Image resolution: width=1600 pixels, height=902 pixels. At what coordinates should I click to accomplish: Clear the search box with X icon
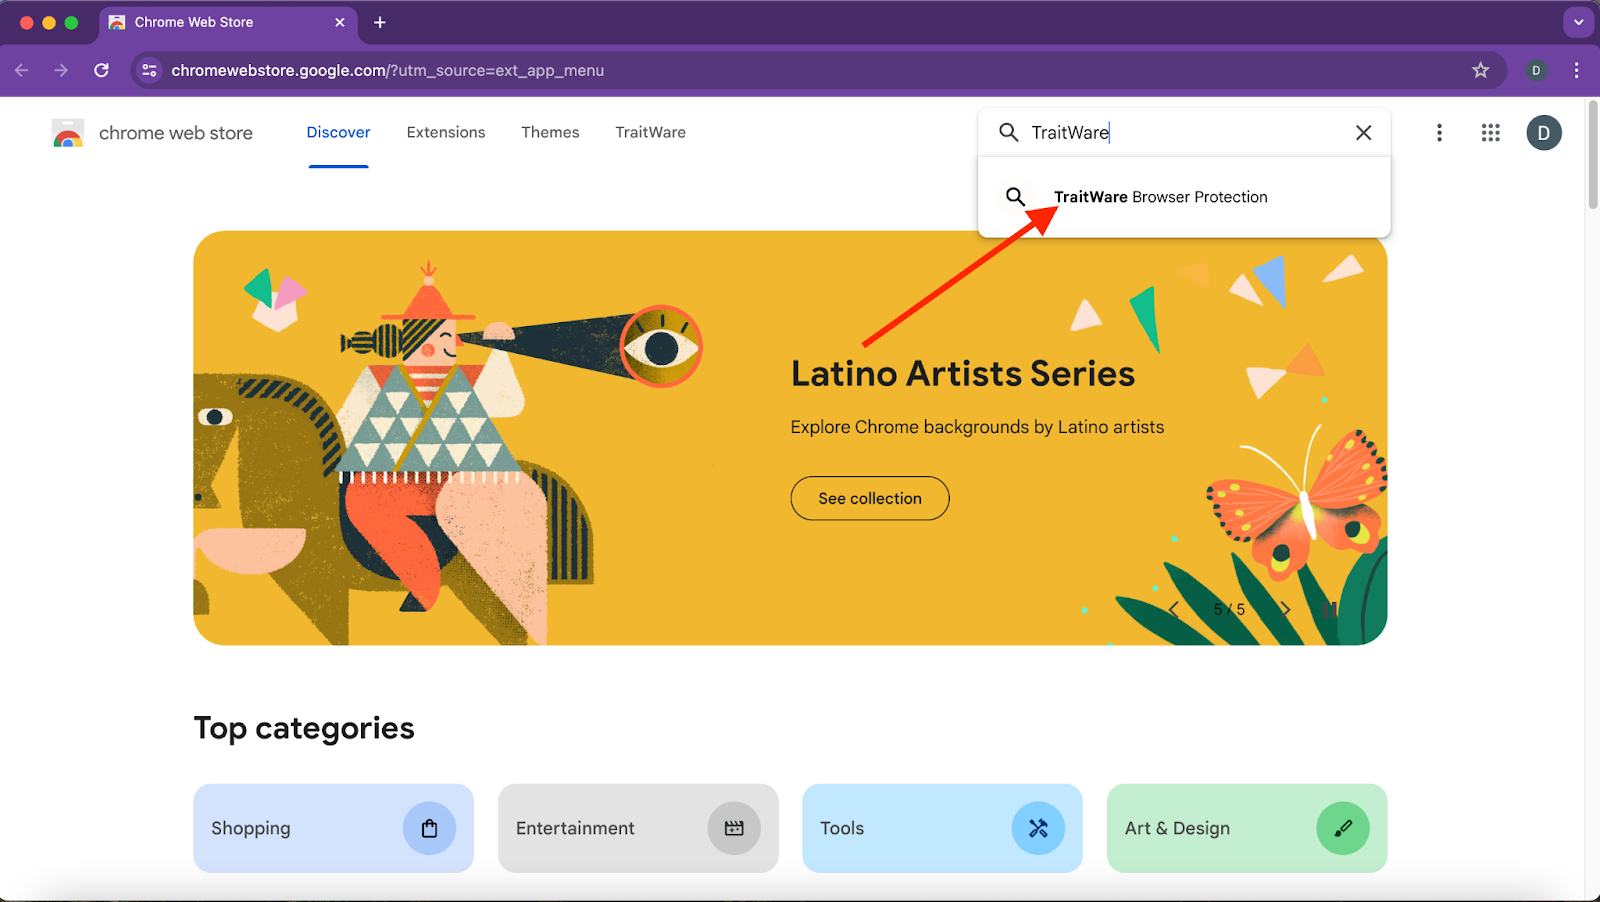coord(1363,133)
